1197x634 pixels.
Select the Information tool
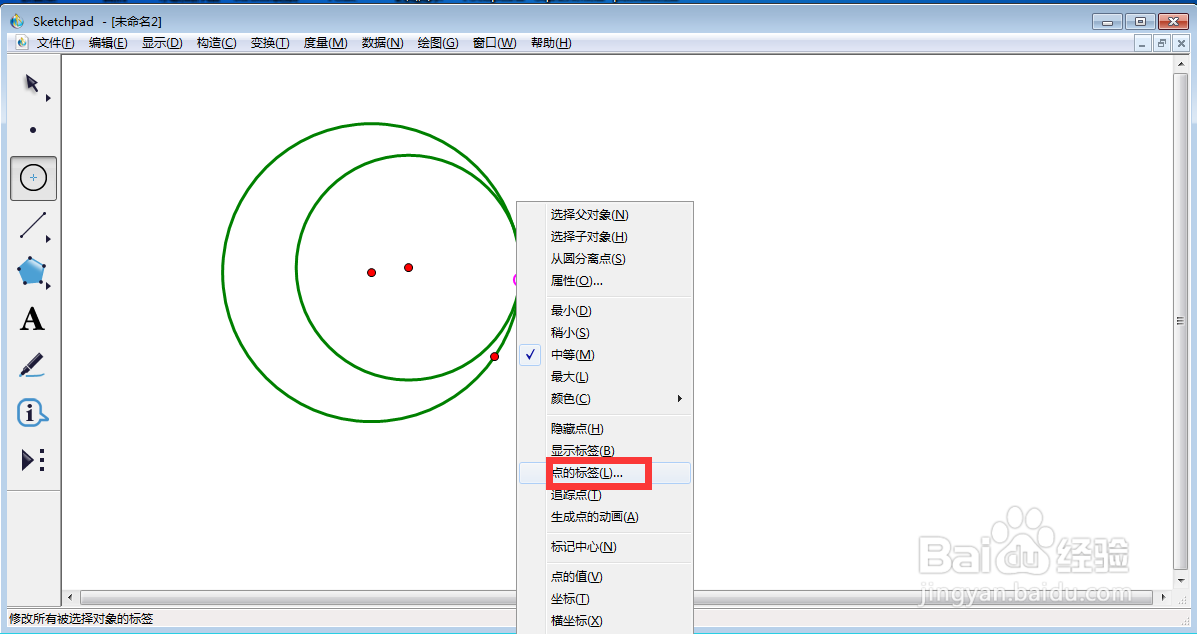tap(32, 414)
